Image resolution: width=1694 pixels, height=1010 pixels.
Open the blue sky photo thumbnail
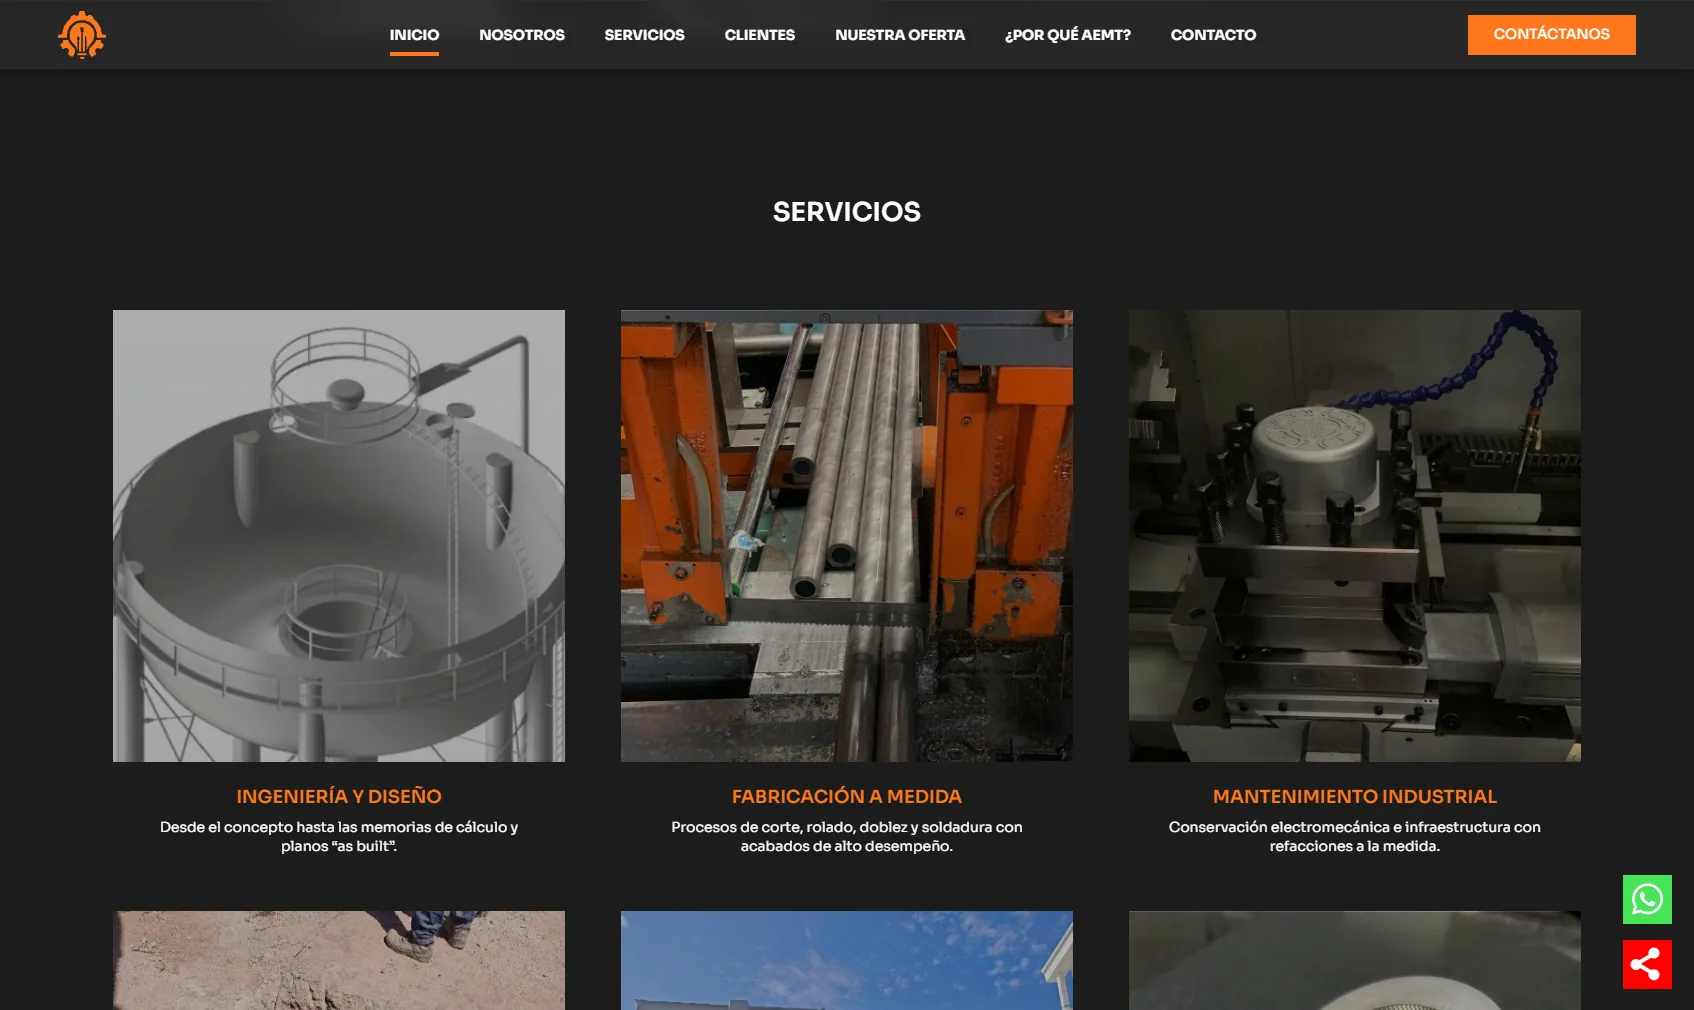[x=847, y=960]
